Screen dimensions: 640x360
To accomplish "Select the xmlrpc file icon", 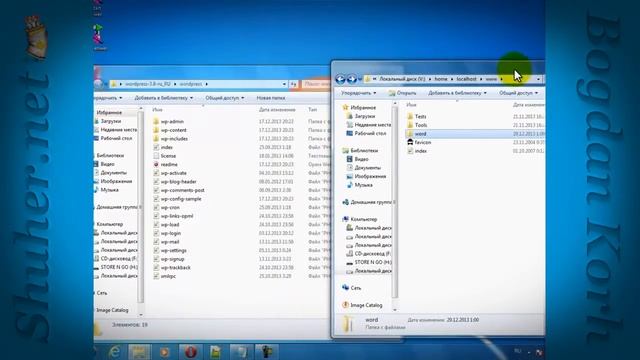I will (156, 276).
